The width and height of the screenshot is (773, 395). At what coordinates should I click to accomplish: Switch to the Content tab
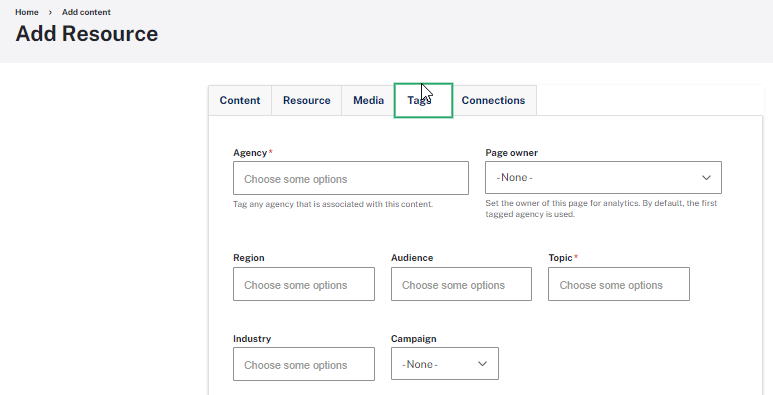(x=240, y=101)
